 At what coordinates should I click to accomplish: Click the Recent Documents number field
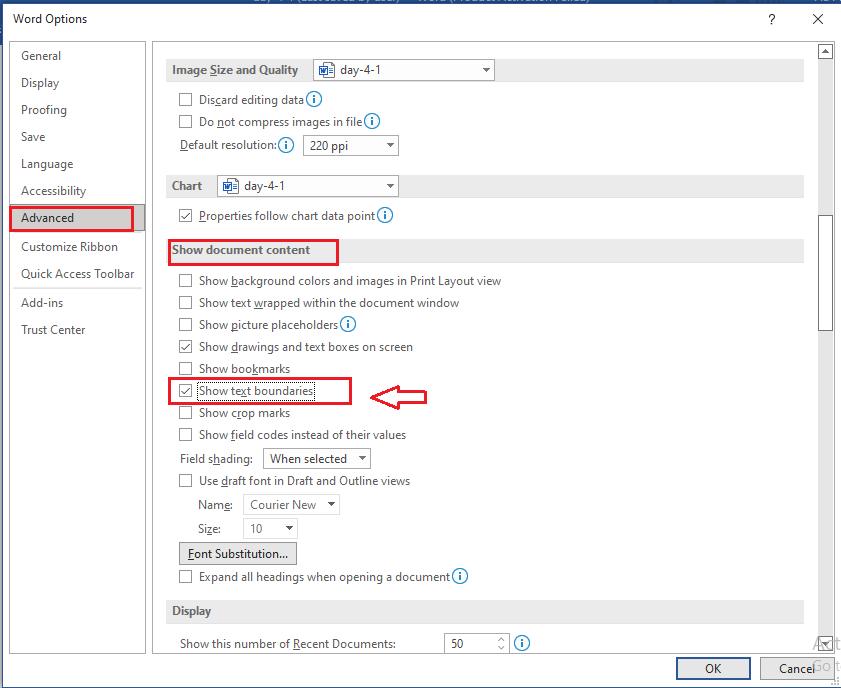coord(470,643)
